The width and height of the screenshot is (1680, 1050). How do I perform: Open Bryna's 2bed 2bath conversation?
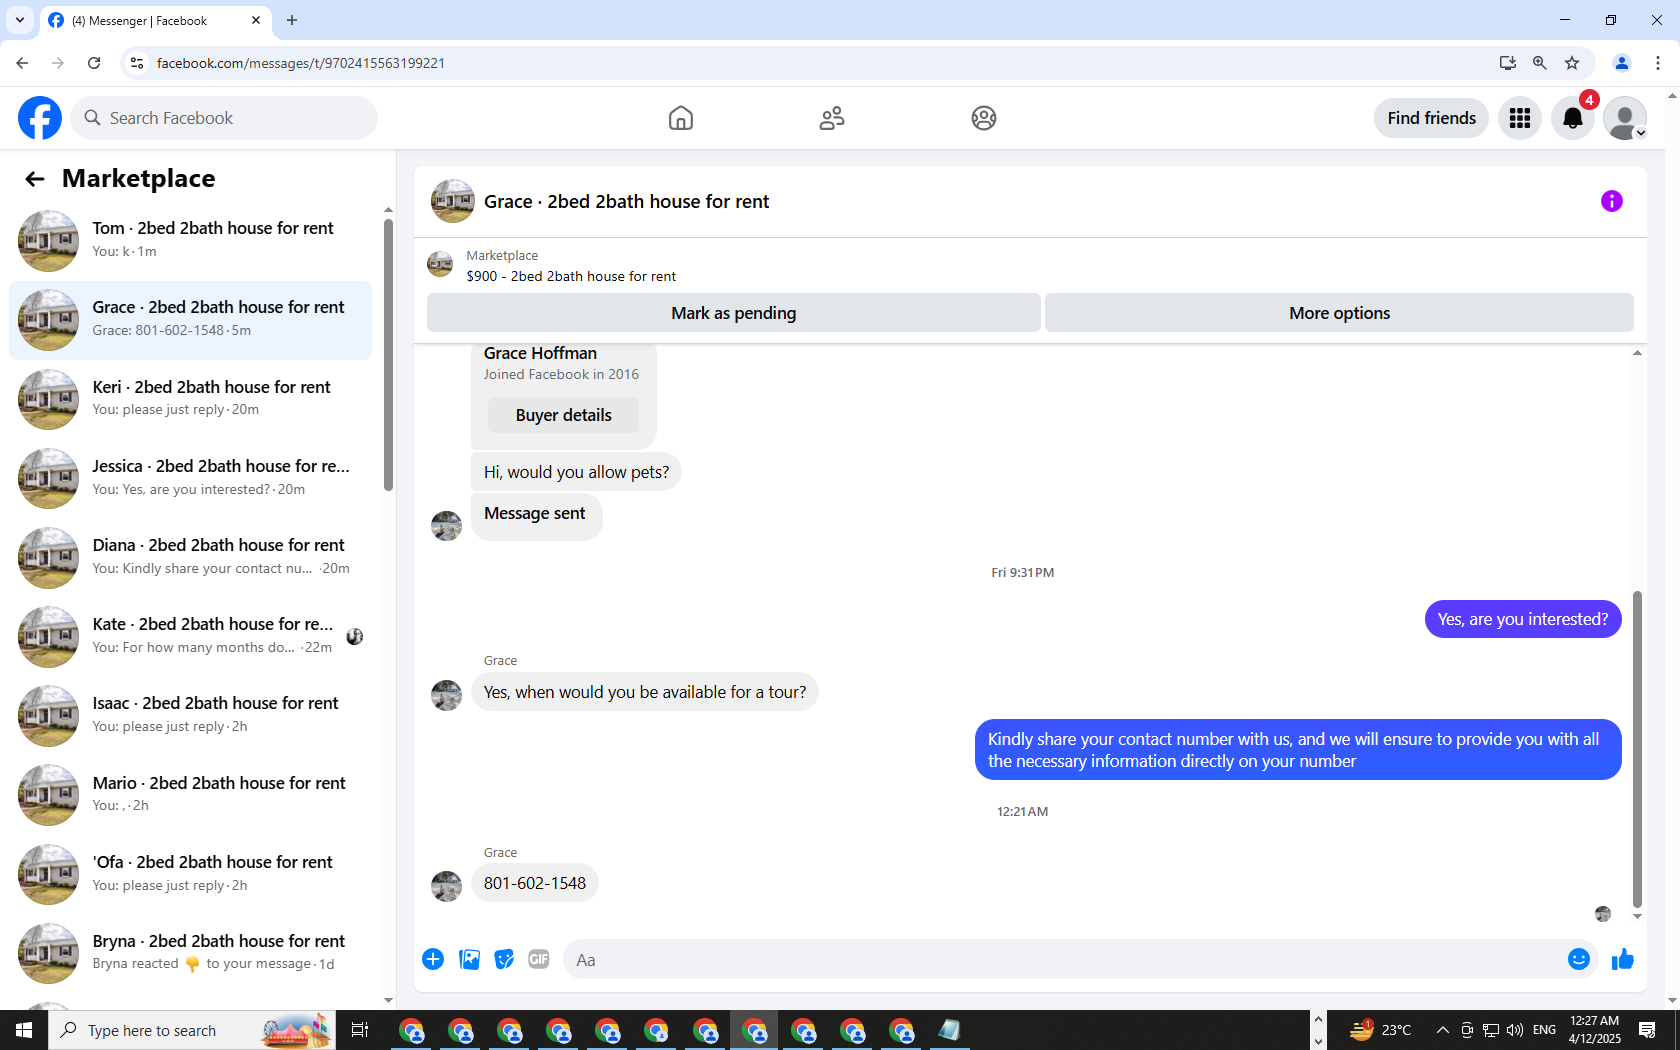[190, 953]
